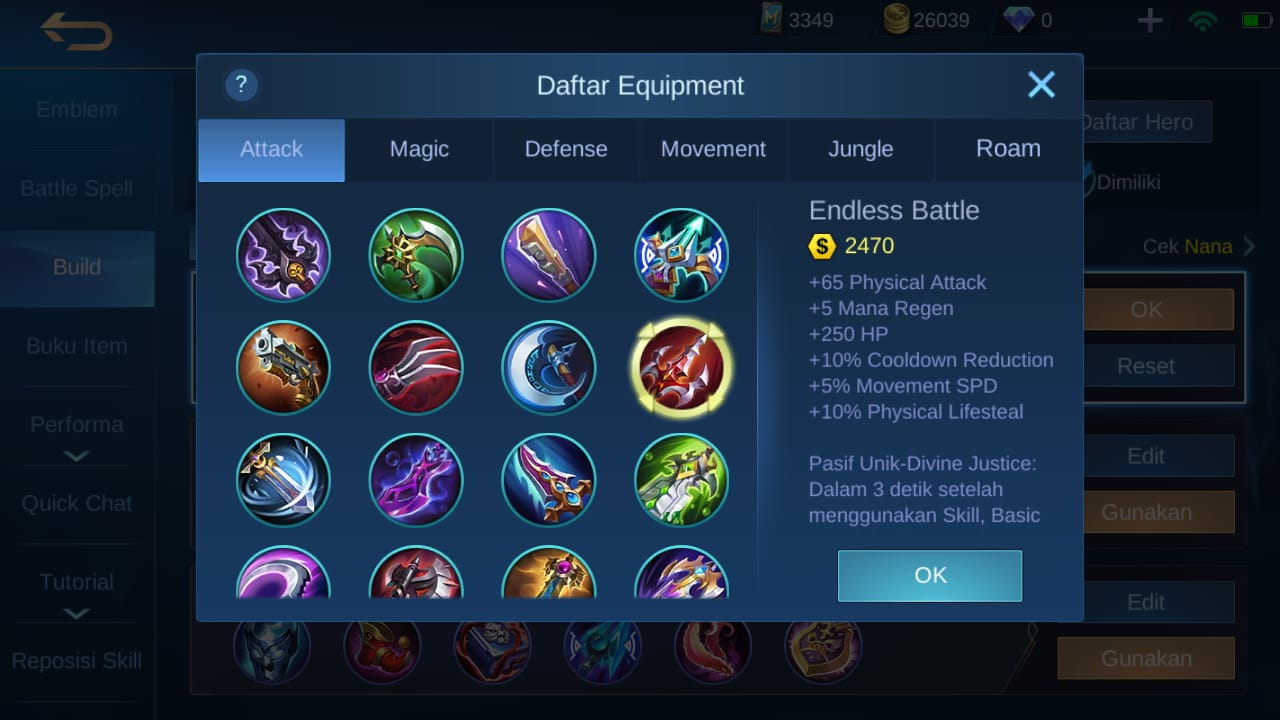Pick the blue crescent axe item
Image resolution: width=1280 pixels, height=720 pixels.
click(549, 367)
